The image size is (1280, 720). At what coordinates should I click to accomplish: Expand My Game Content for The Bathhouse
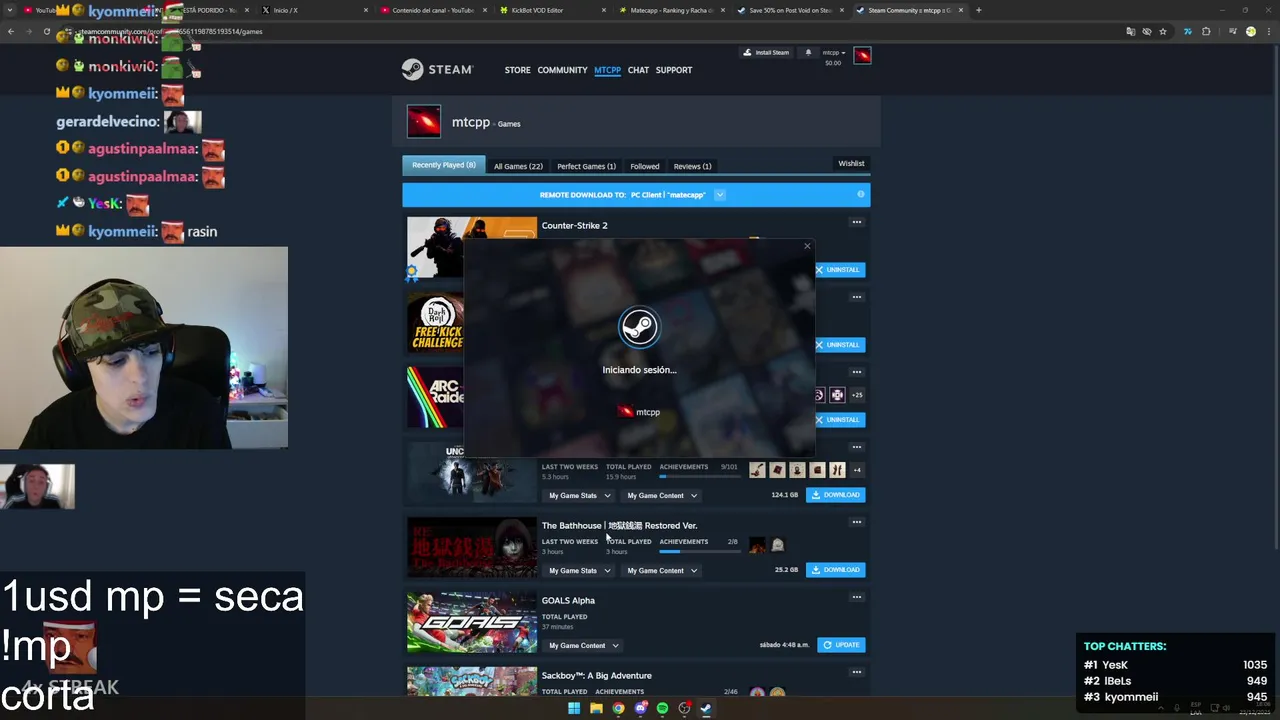(x=662, y=570)
